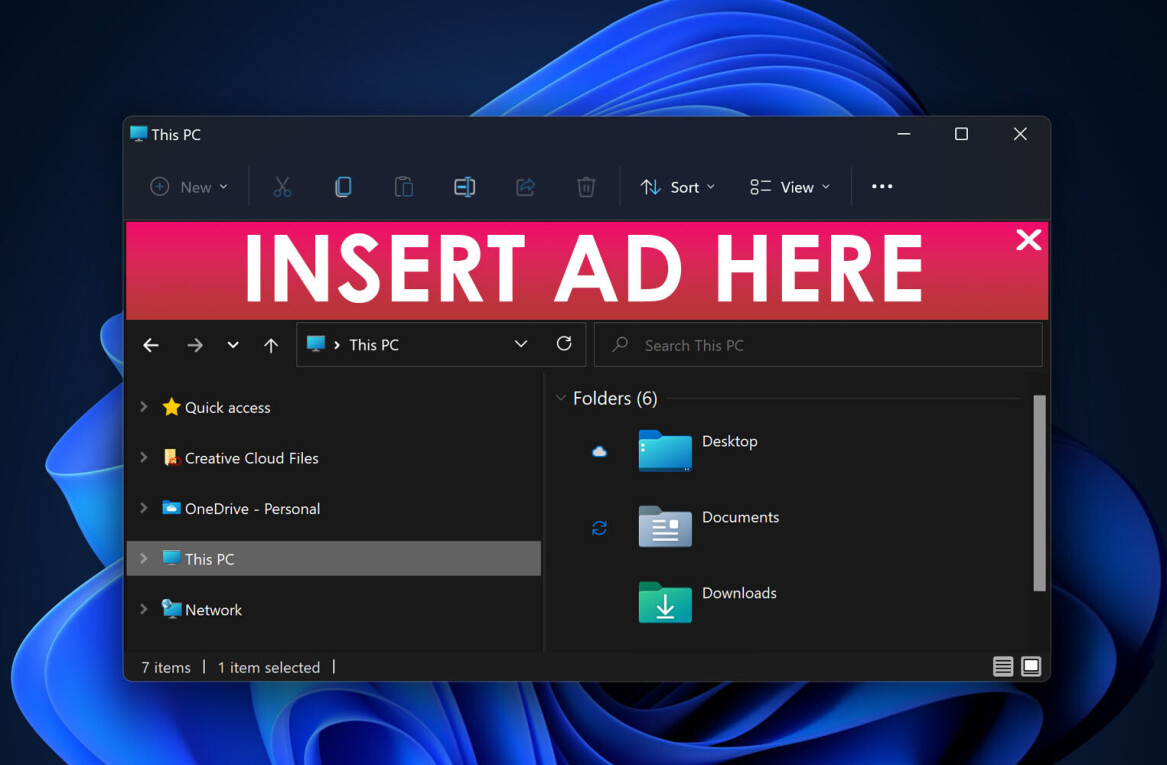Click the Share icon in toolbar
Viewport: 1167px width, 765px height.
(x=525, y=187)
